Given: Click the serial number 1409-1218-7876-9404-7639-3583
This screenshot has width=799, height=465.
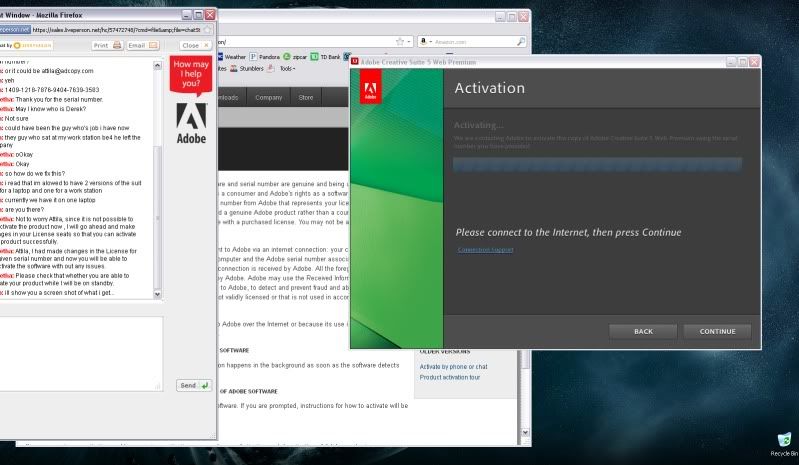Looking at the screenshot, I should 52,90.
